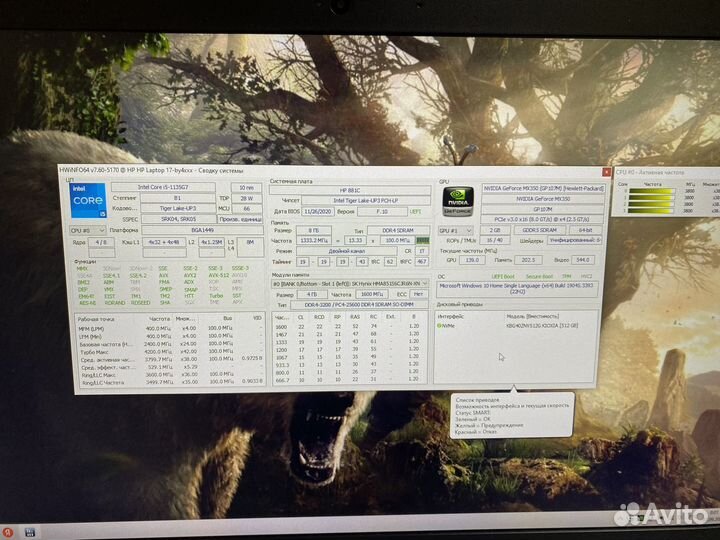Click the 64-bit bus width field
720x540 pixels.
pos(586,230)
